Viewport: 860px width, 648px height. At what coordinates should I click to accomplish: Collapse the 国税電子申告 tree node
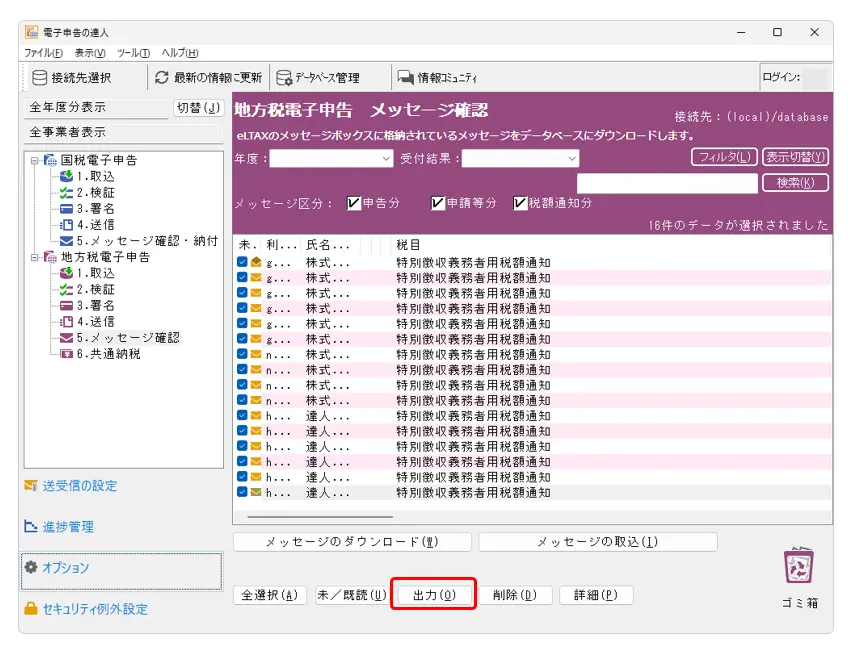(x=35, y=160)
